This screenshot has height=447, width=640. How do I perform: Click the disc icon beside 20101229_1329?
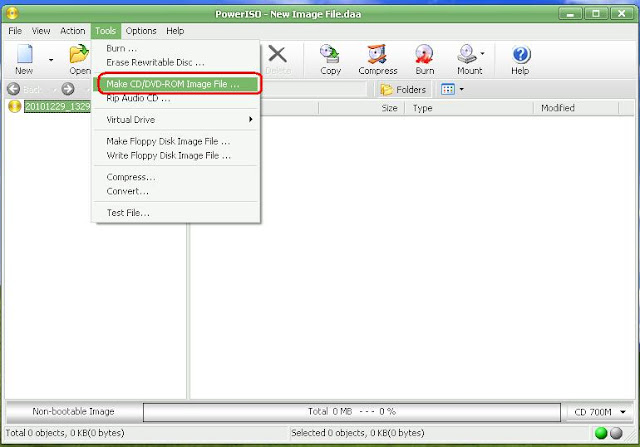(15, 107)
